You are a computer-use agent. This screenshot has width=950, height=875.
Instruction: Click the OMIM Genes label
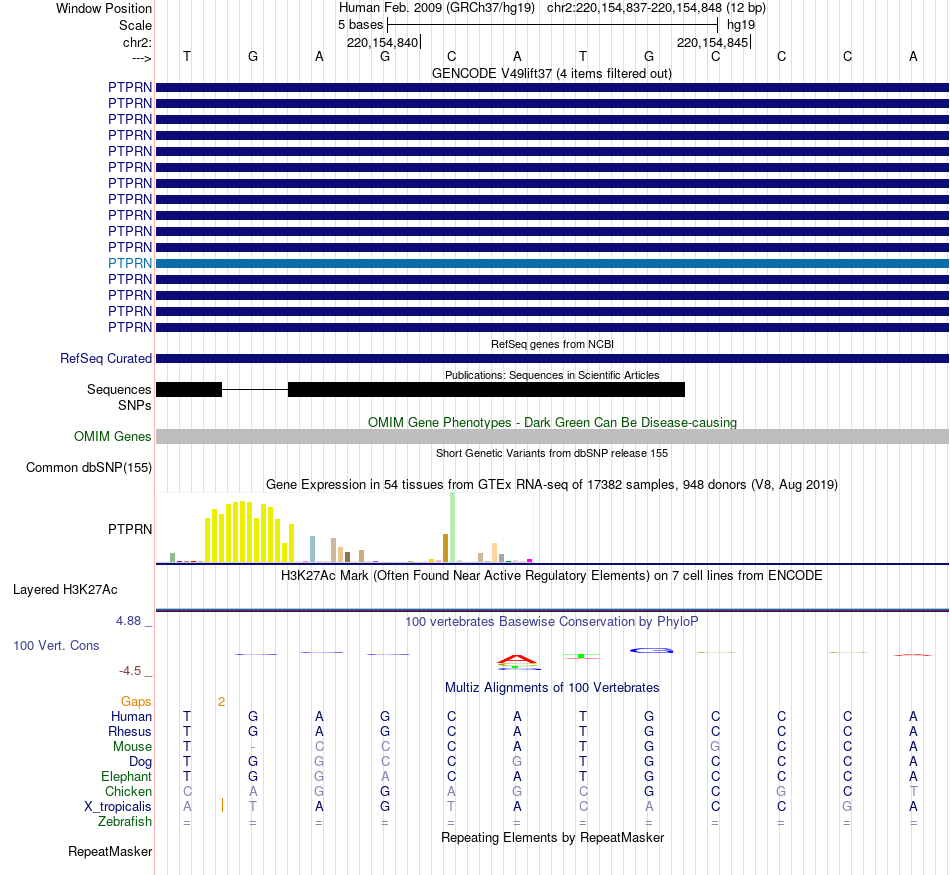click(x=112, y=436)
